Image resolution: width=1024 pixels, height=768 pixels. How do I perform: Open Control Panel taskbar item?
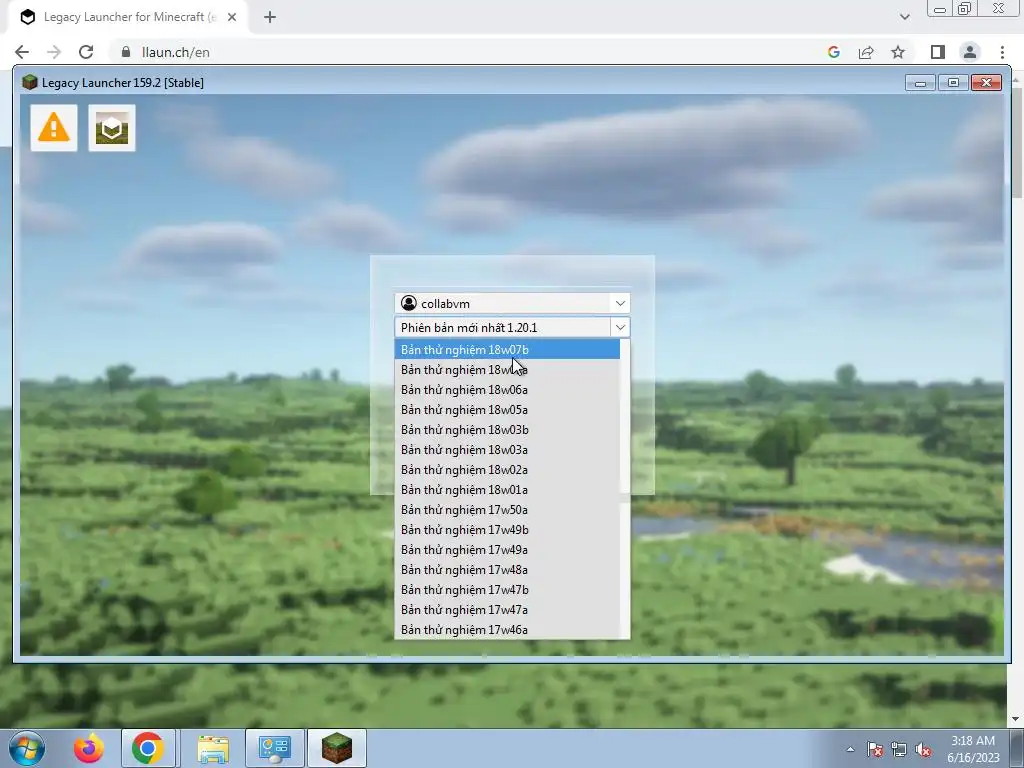click(275, 748)
